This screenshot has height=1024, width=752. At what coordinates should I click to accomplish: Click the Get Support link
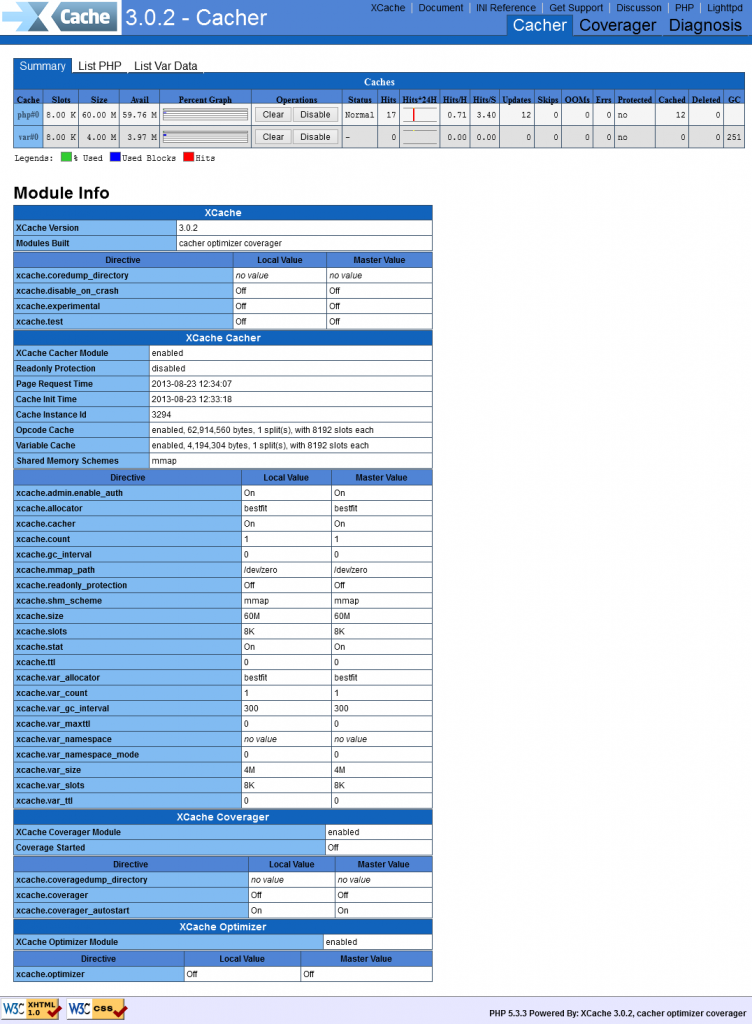pyautogui.click(x=576, y=8)
